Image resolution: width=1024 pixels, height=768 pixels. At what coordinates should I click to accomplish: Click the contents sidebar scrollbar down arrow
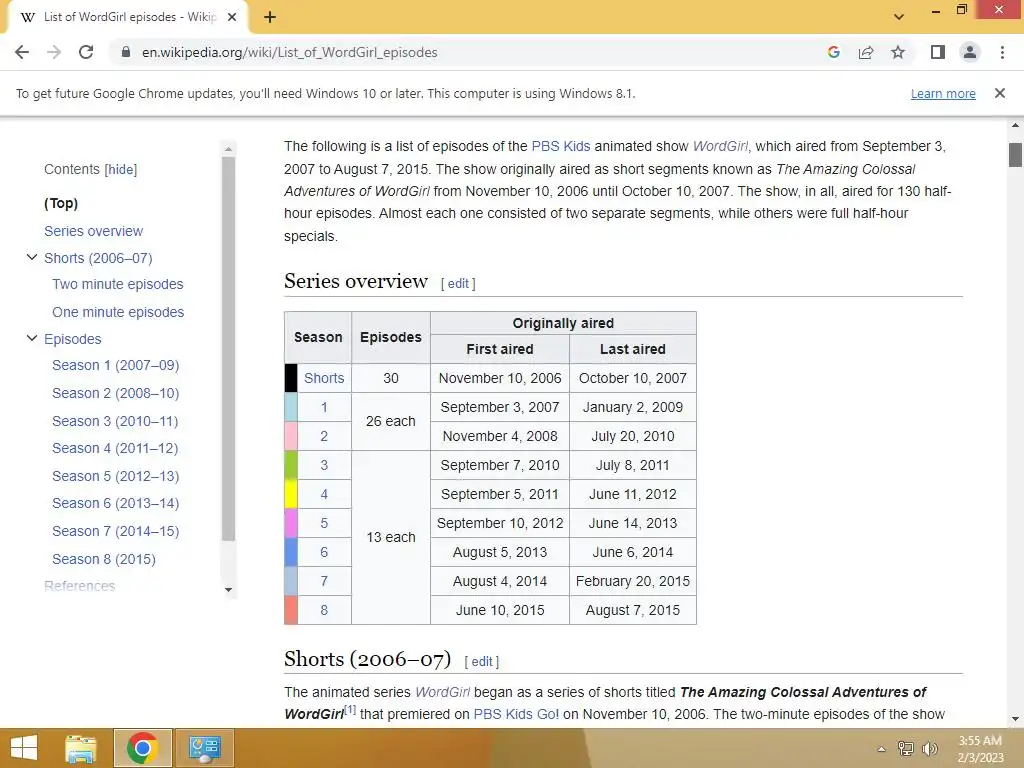pyautogui.click(x=228, y=590)
